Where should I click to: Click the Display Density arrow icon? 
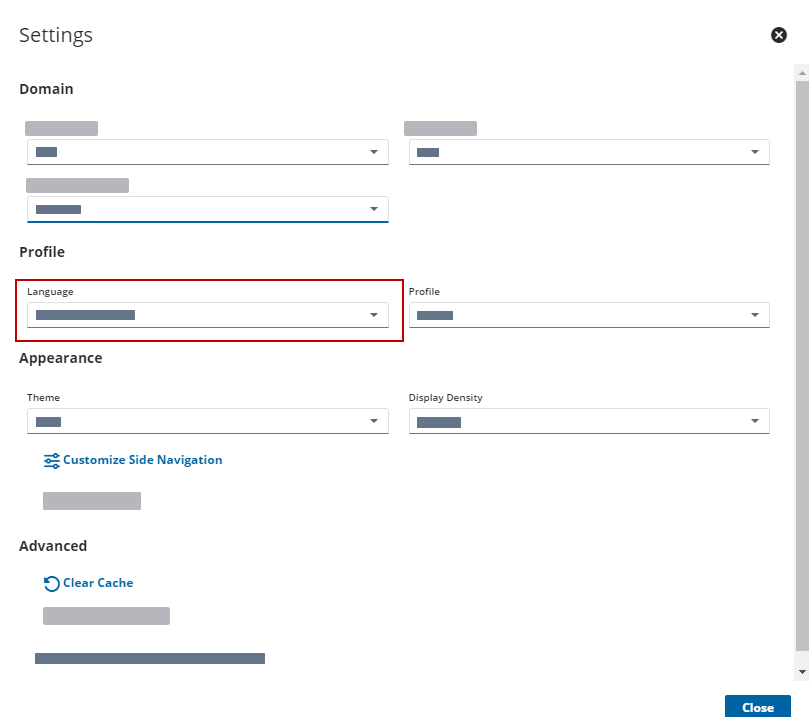[754, 421]
